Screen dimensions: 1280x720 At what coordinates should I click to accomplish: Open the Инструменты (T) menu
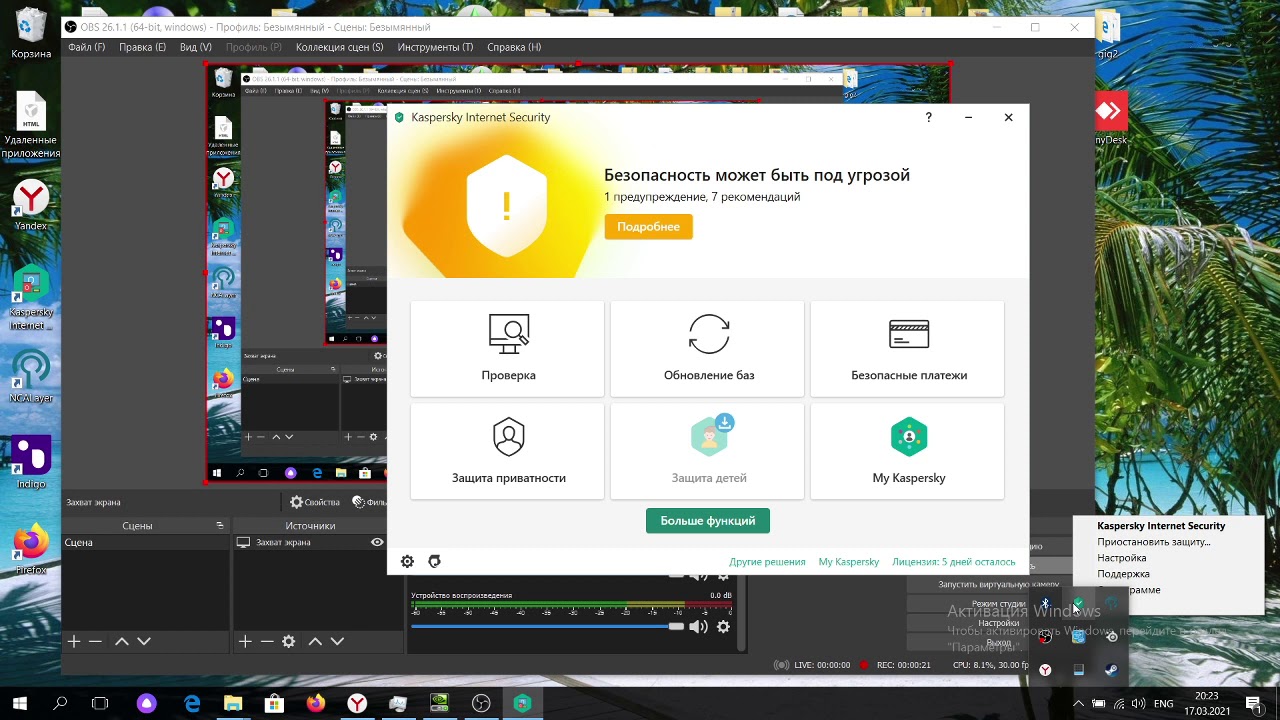(435, 47)
